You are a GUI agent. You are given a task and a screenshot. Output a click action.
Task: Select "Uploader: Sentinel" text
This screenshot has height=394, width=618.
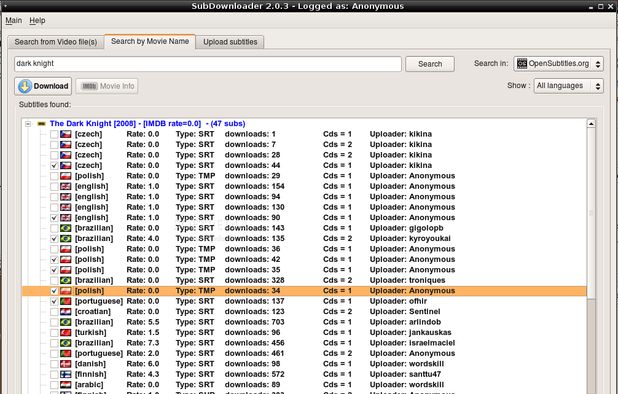point(405,312)
